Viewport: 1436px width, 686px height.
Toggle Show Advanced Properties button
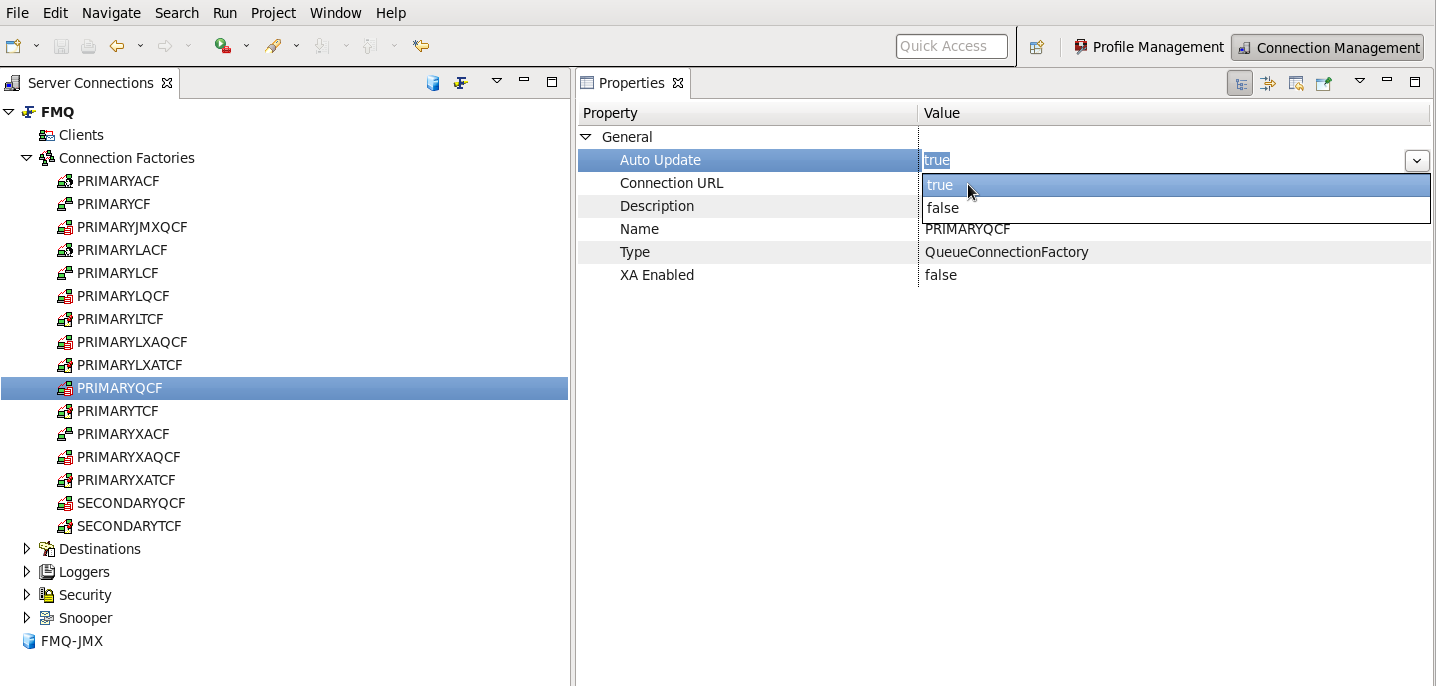(1268, 84)
